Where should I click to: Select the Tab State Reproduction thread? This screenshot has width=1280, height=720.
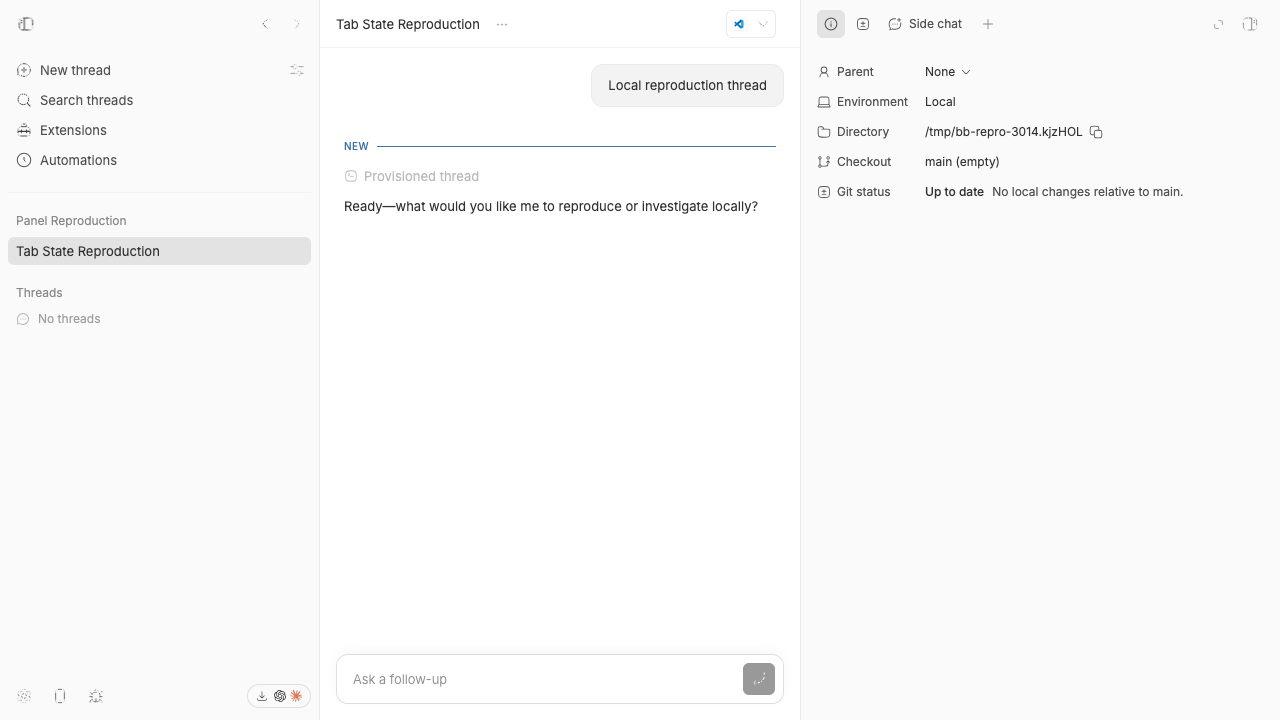tap(159, 251)
